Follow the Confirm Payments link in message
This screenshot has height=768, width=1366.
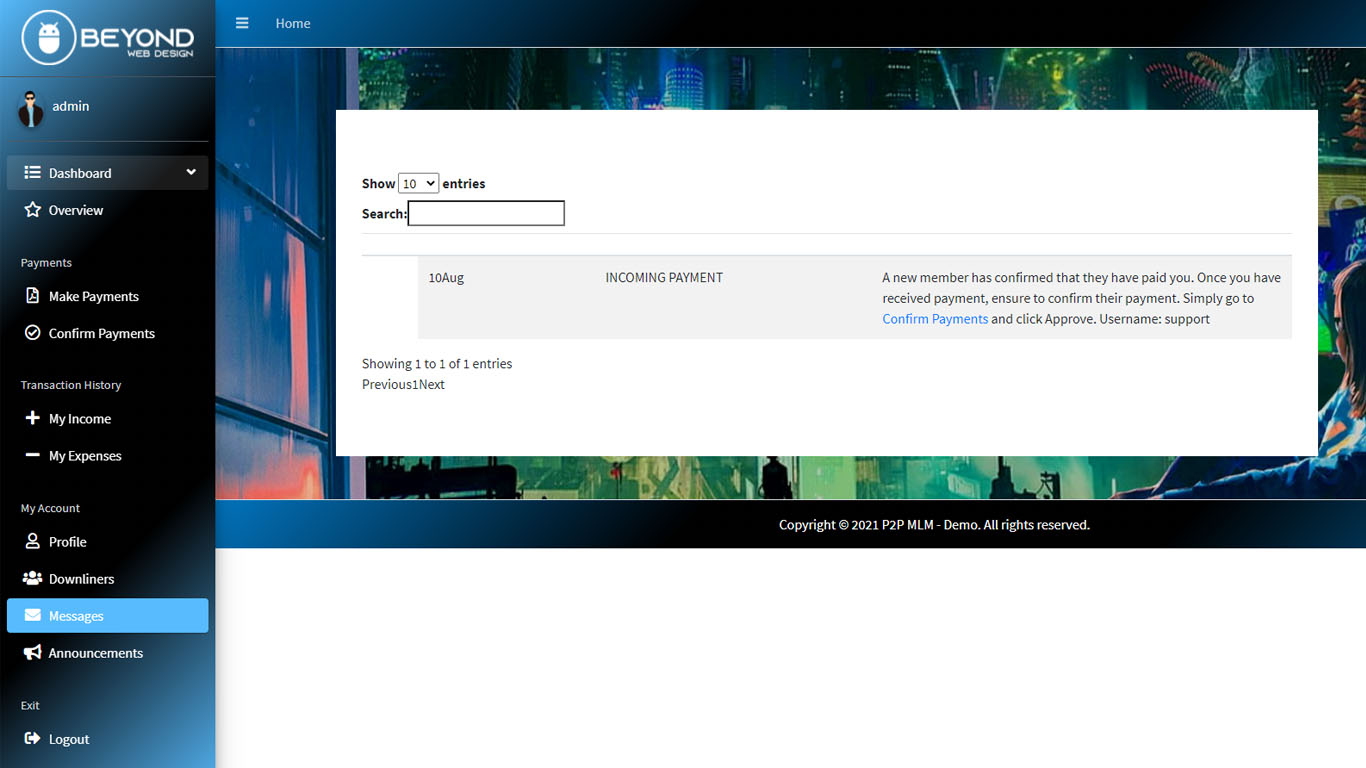pyautogui.click(x=935, y=319)
